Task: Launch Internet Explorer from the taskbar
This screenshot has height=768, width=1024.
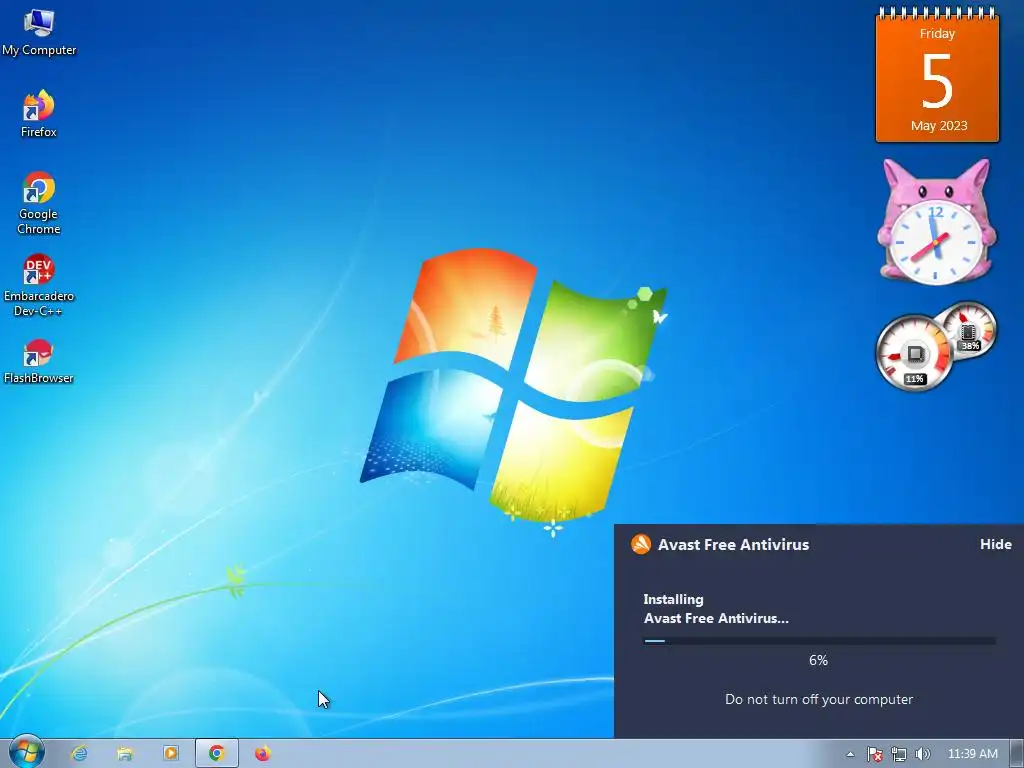Action: pyautogui.click(x=80, y=754)
